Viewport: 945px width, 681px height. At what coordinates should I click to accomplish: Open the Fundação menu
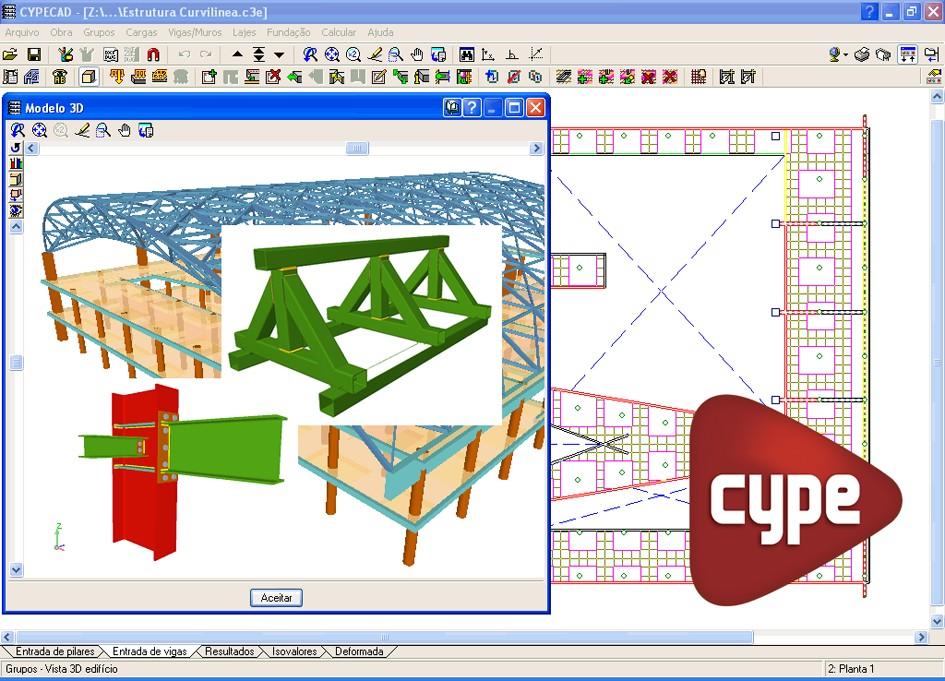[288, 33]
